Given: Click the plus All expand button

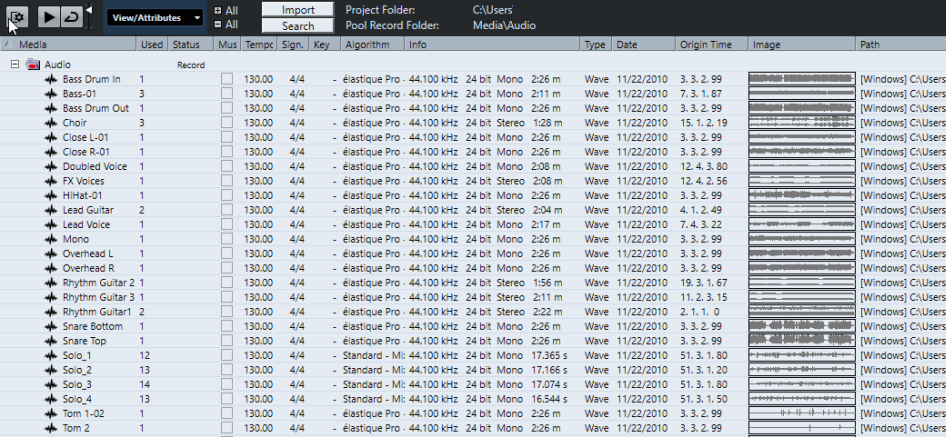Looking at the screenshot, I should coord(218,10).
